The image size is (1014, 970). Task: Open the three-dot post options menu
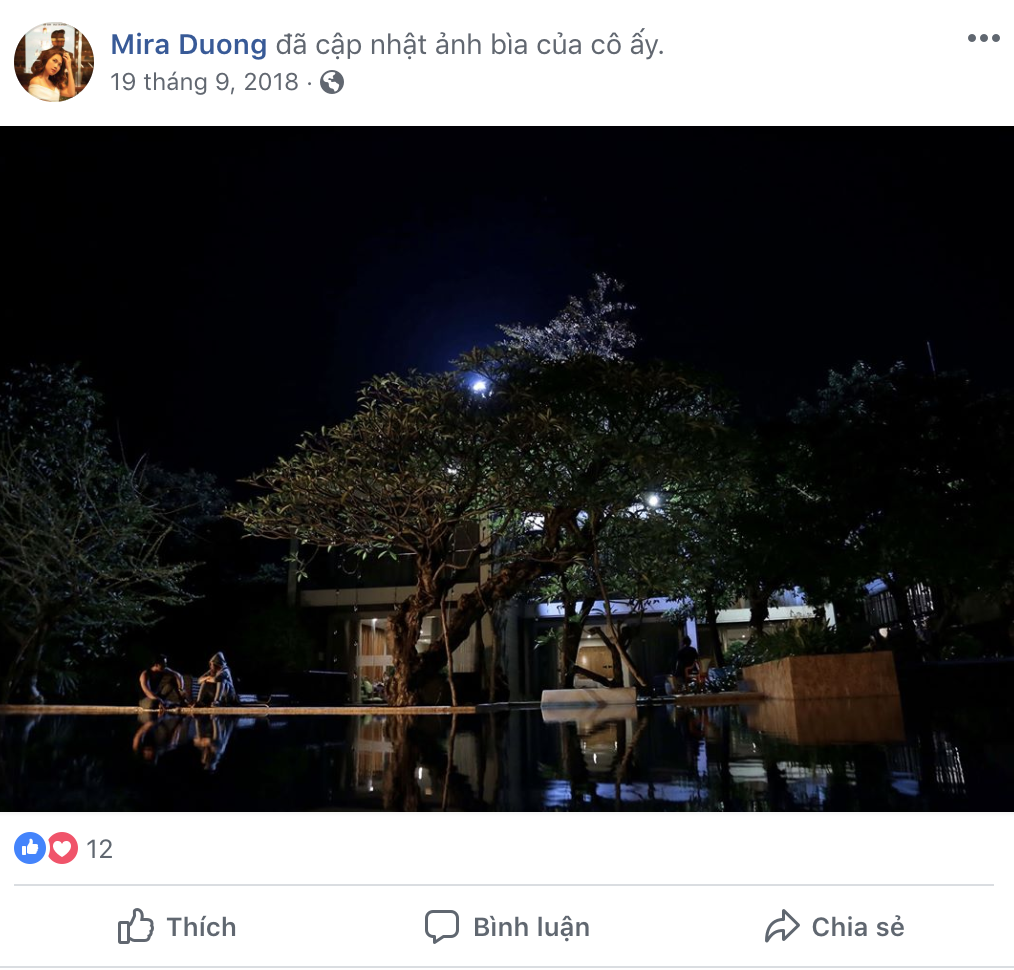984,38
